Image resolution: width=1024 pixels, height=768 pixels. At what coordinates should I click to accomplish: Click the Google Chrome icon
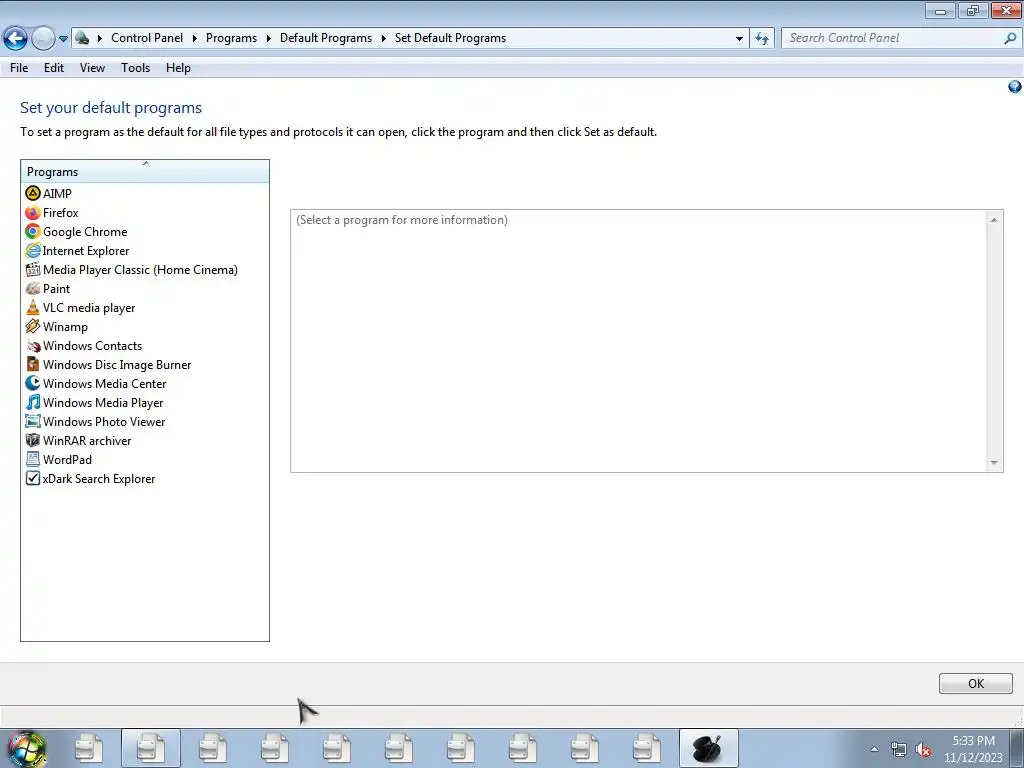point(33,231)
